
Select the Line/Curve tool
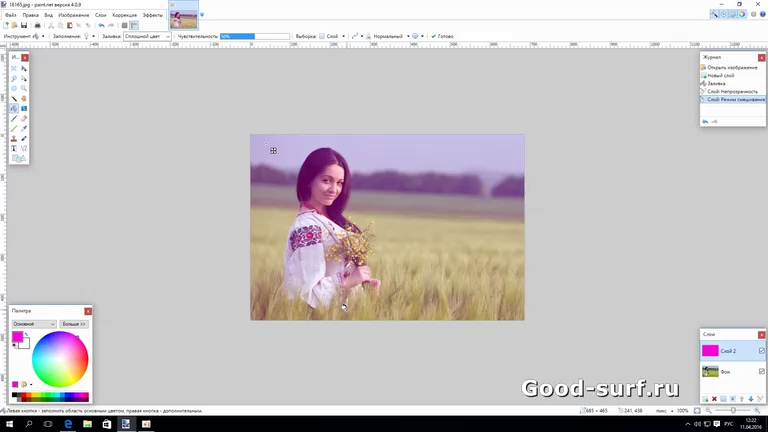click(x=24, y=148)
